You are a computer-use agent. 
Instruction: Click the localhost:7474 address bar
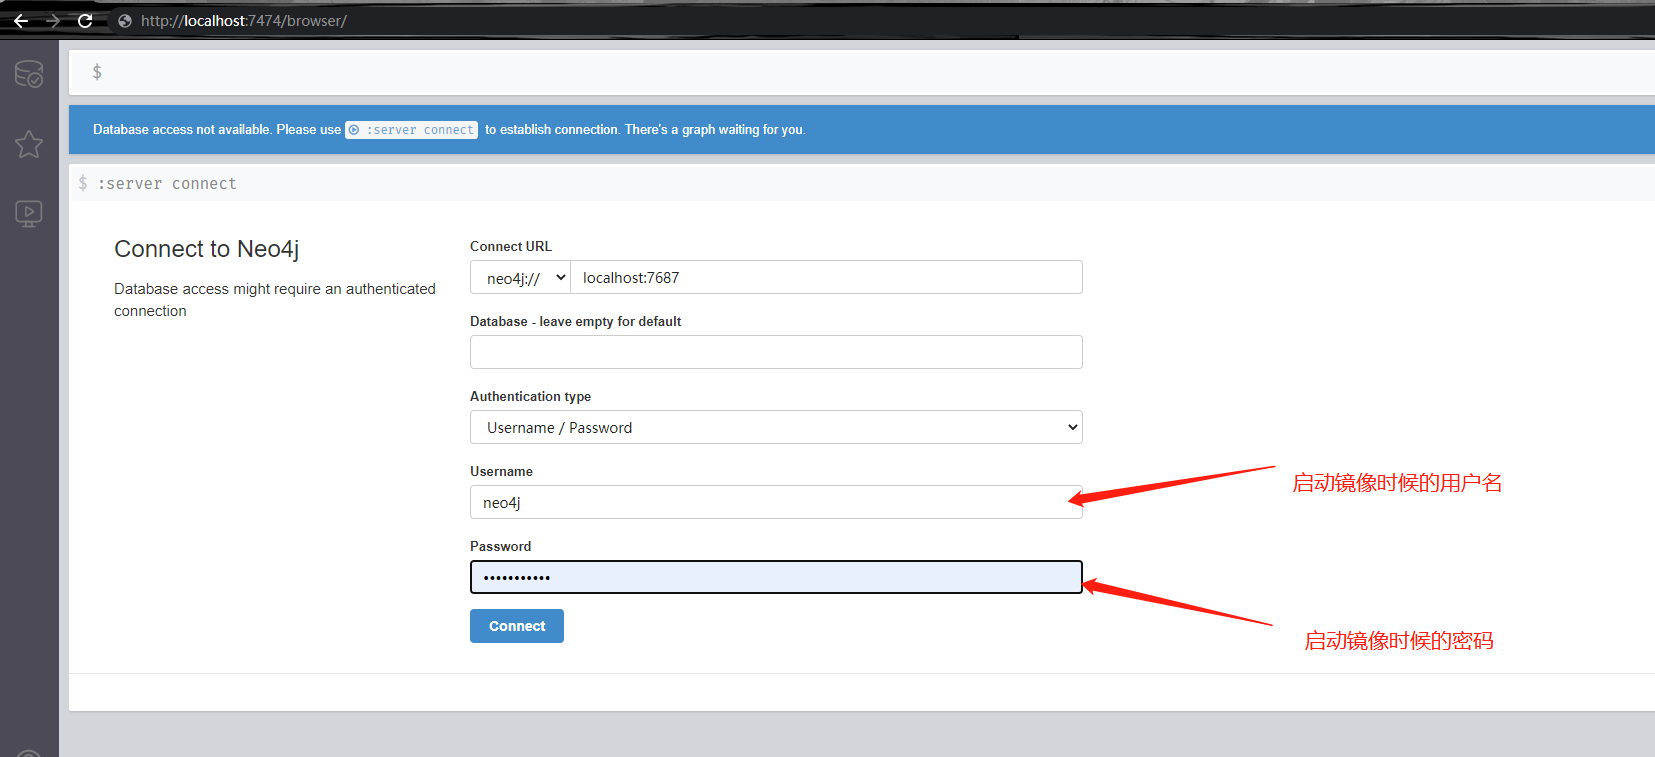pyautogui.click(x=244, y=20)
